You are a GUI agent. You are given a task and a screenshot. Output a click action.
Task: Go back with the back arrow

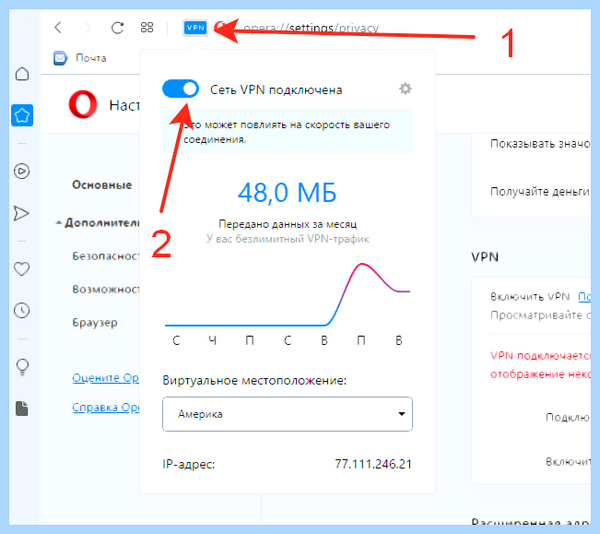(x=58, y=28)
